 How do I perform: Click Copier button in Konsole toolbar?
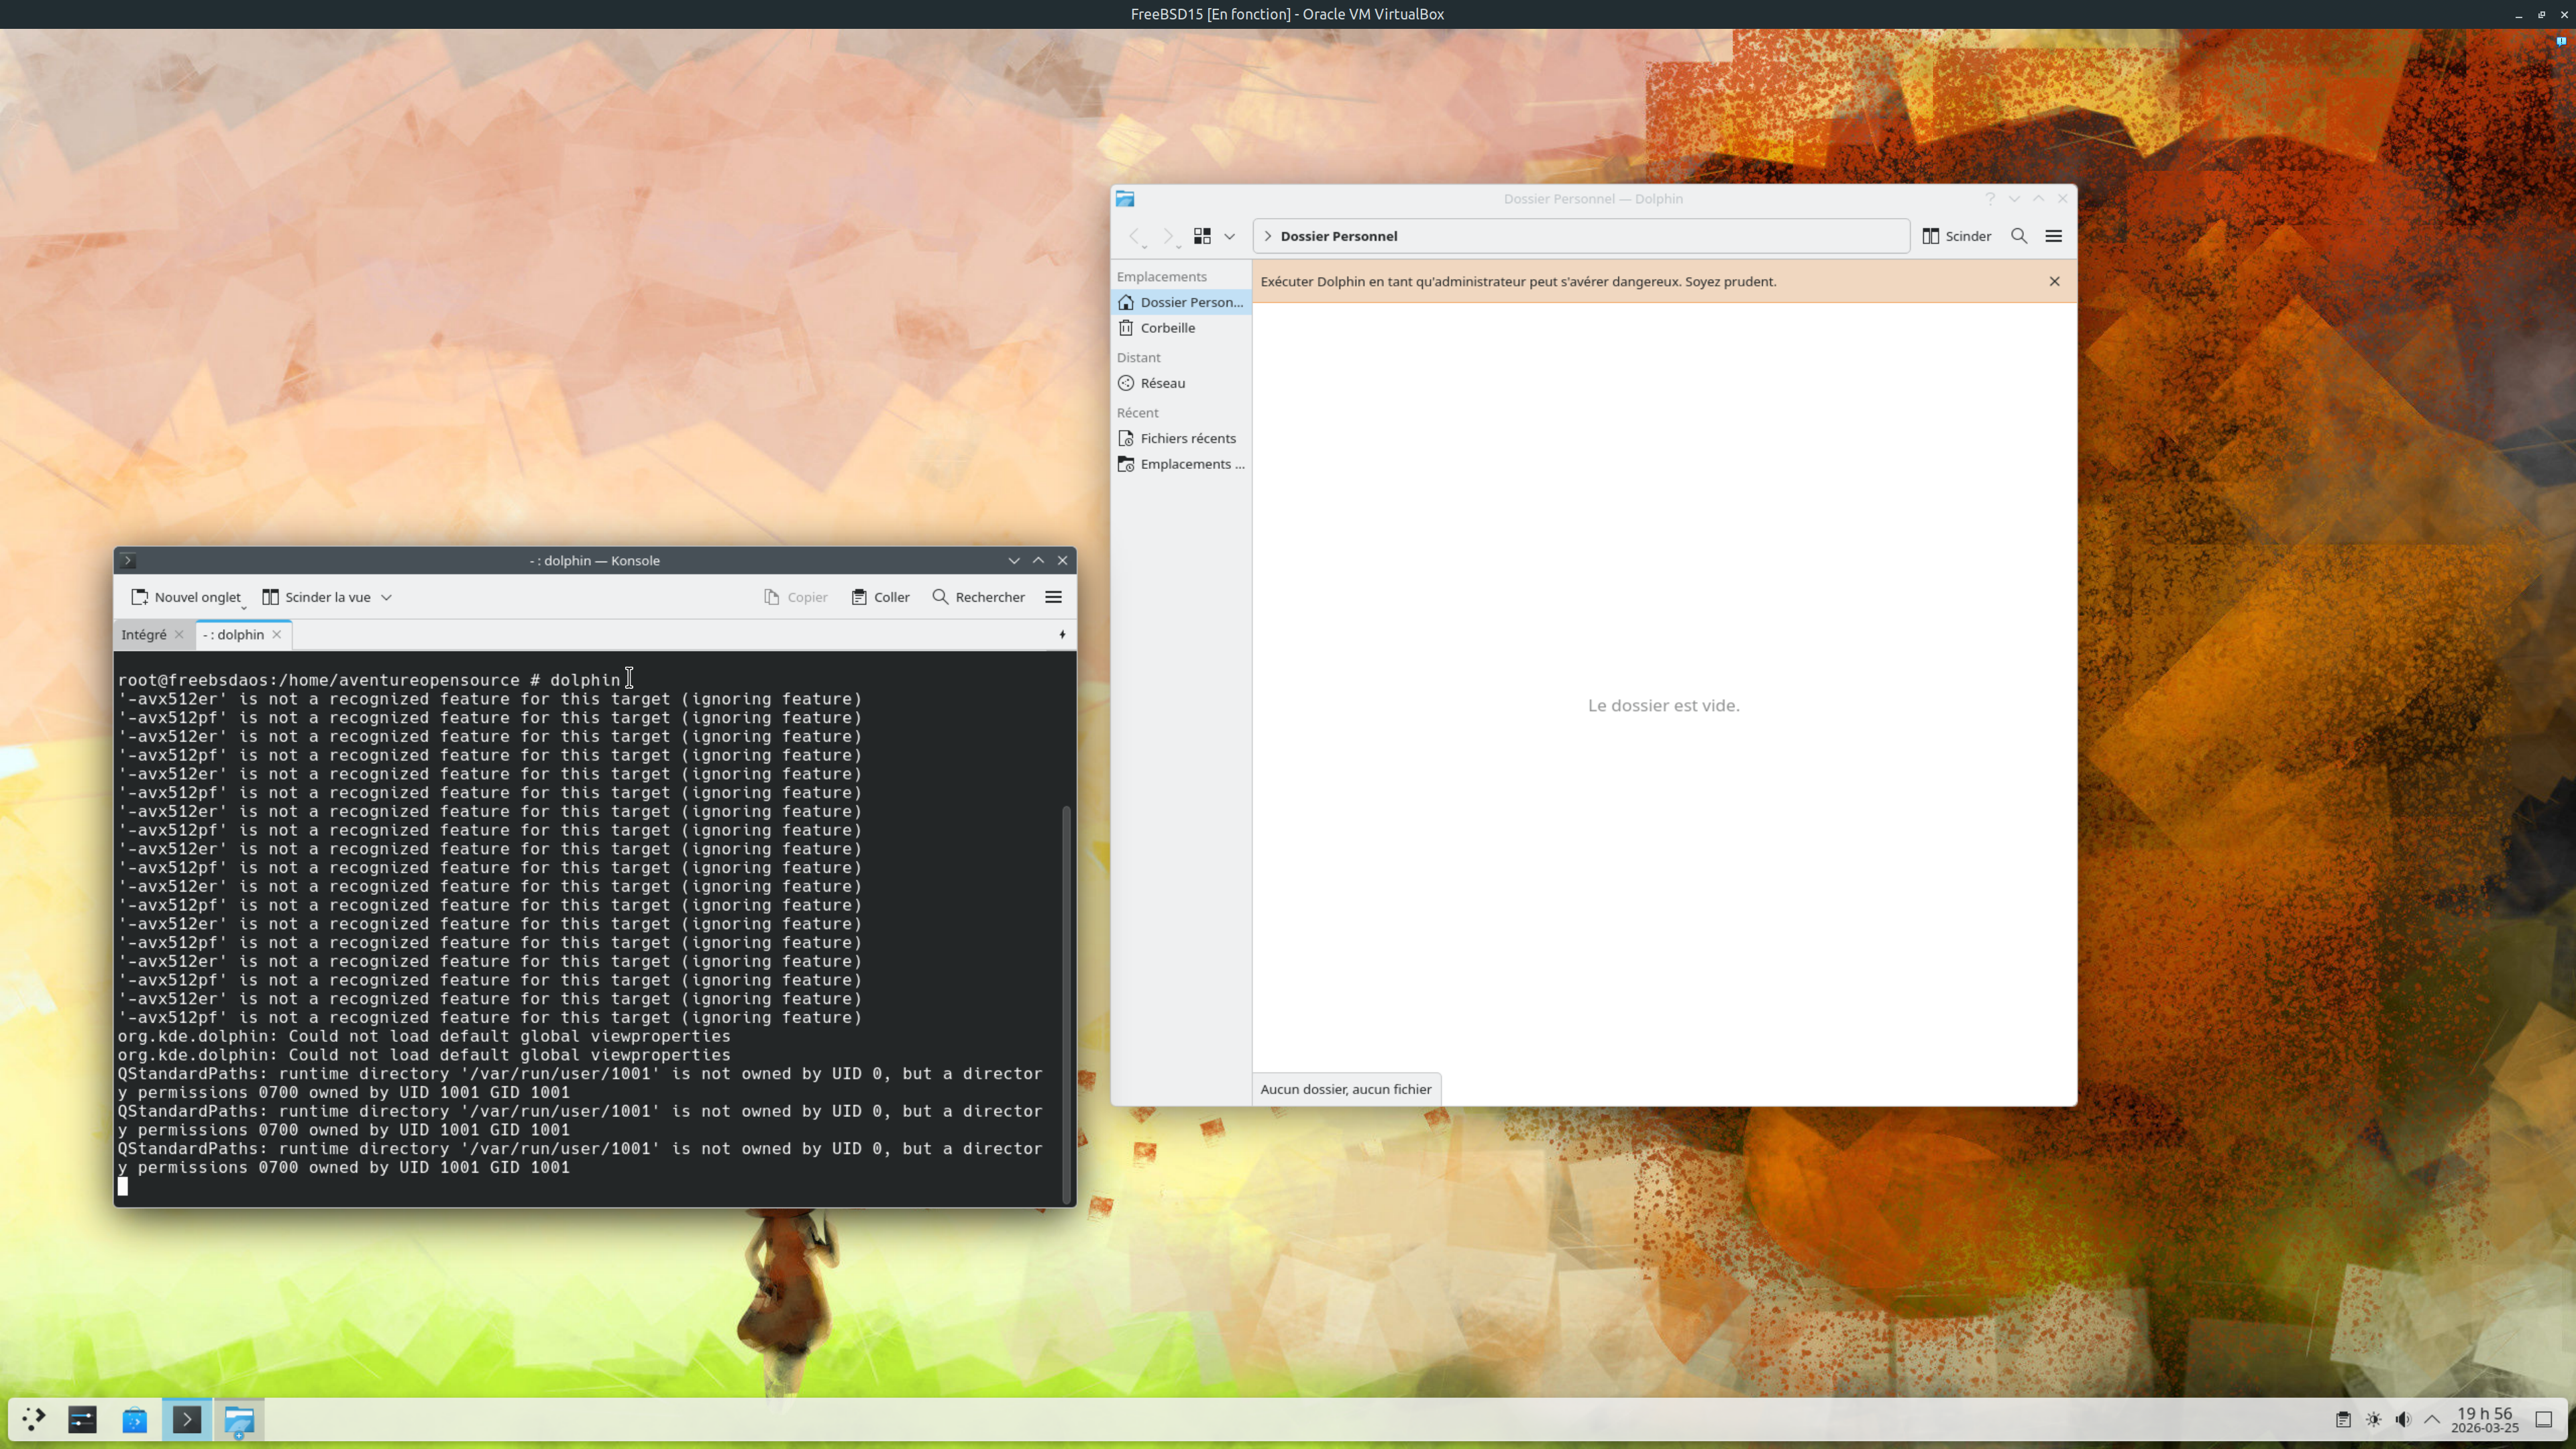pyautogui.click(x=796, y=598)
